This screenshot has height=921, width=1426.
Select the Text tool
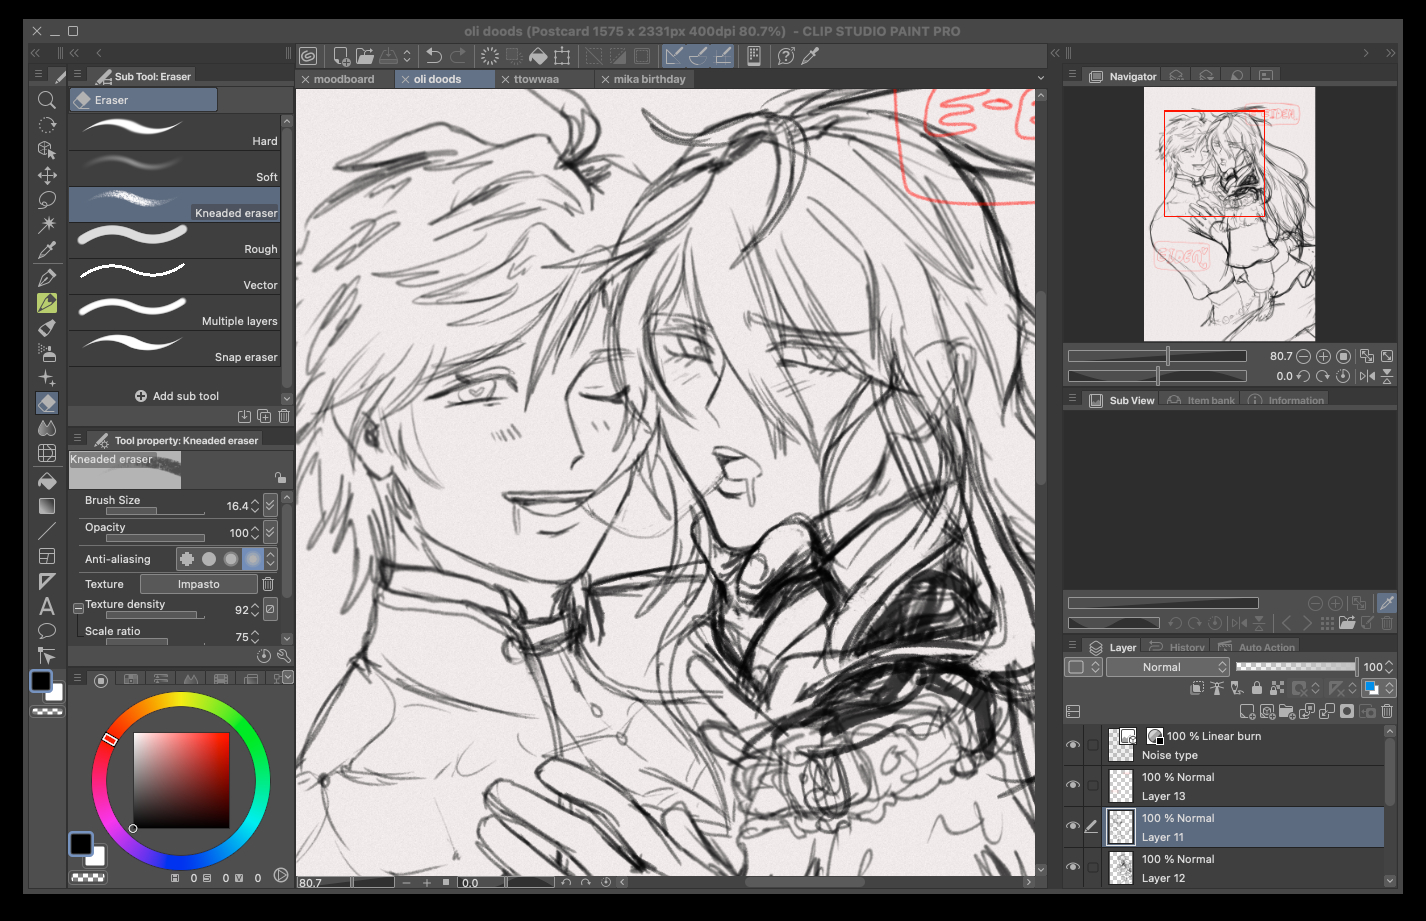tap(46, 606)
